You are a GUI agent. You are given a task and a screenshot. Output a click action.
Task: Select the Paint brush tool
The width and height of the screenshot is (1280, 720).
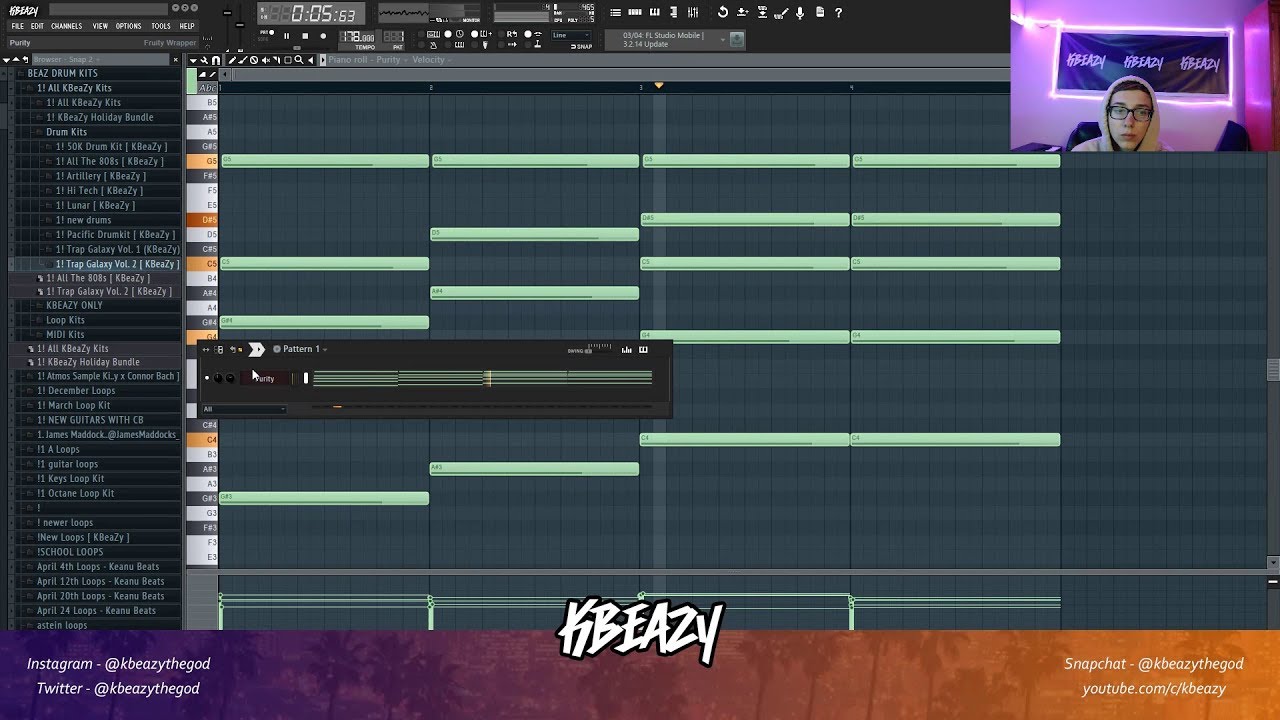click(243, 60)
